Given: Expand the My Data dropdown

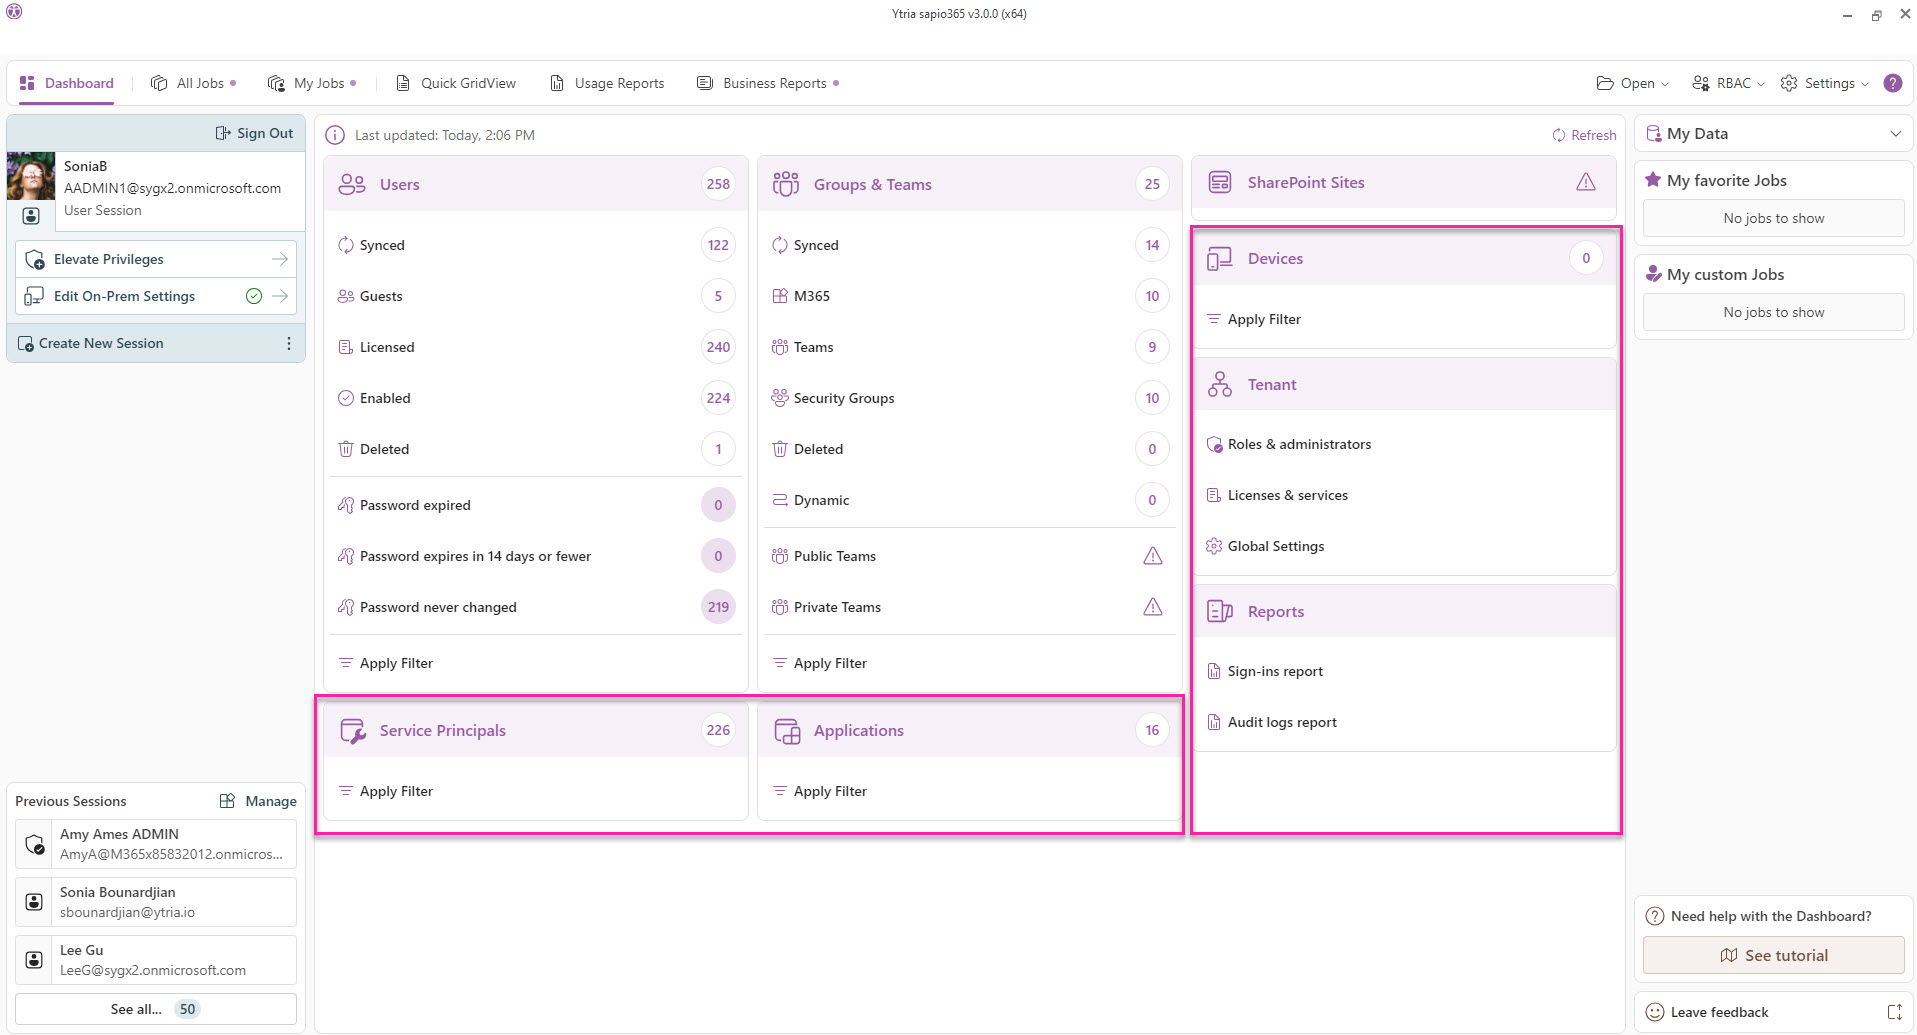Looking at the screenshot, I should pyautogui.click(x=1895, y=134).
